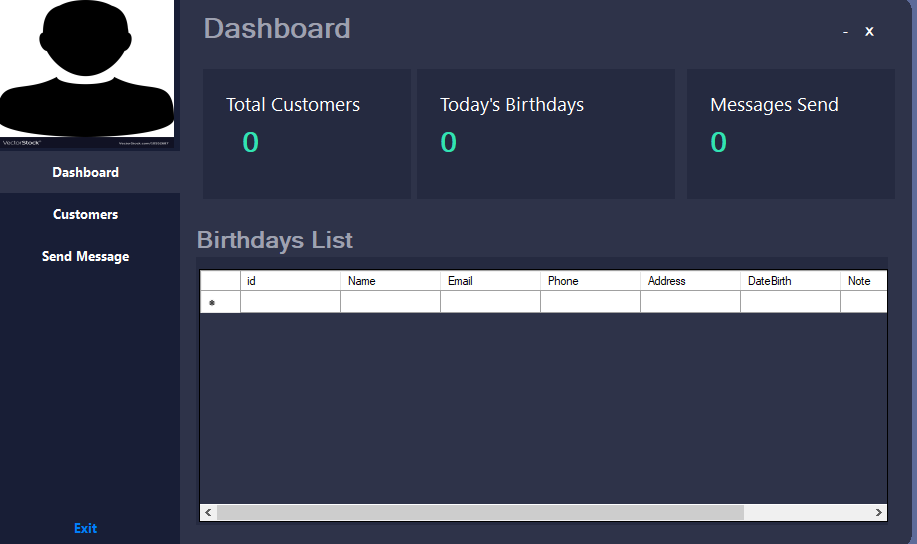Image resolution: width=917 pixels, height=544 pixels.
Task: Click the Messages Send card label
Action: pos(774,105)
